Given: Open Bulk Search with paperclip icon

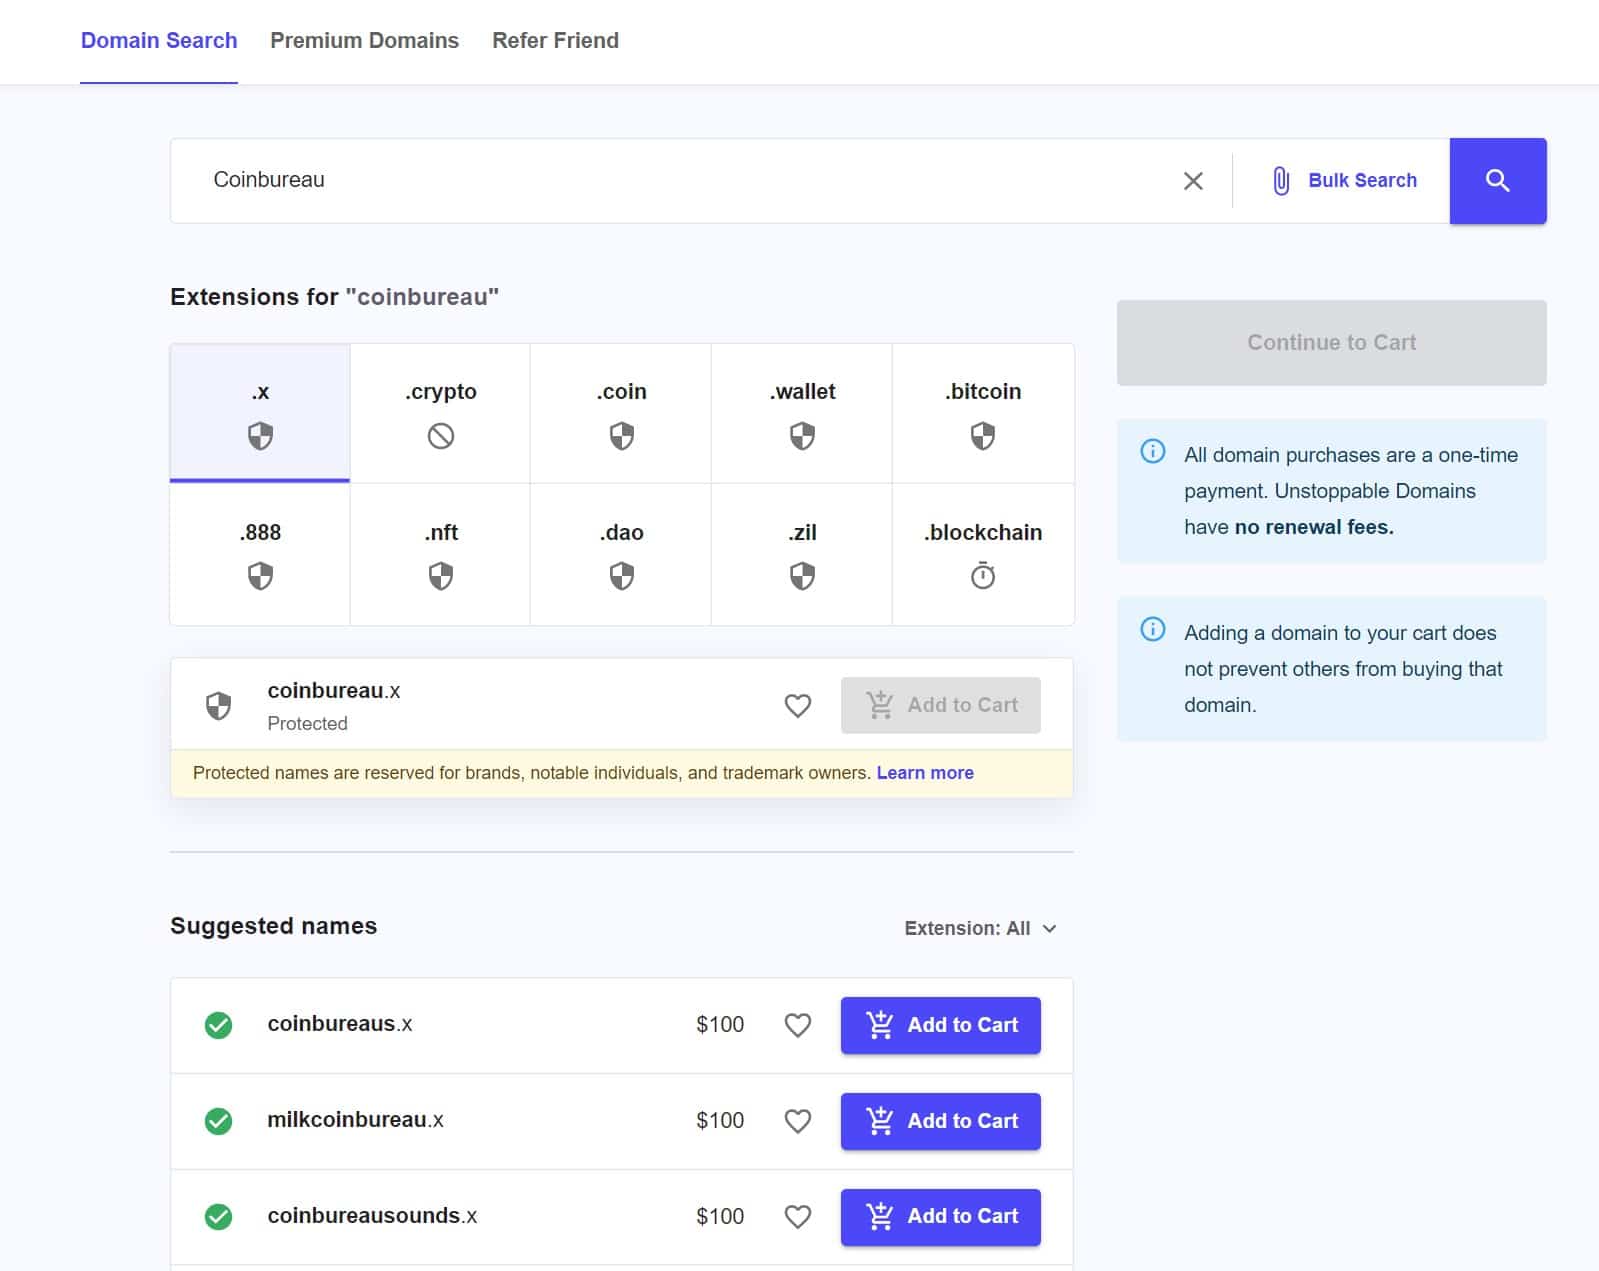Looking at the screenshot, I should [x=1344, y=181].
